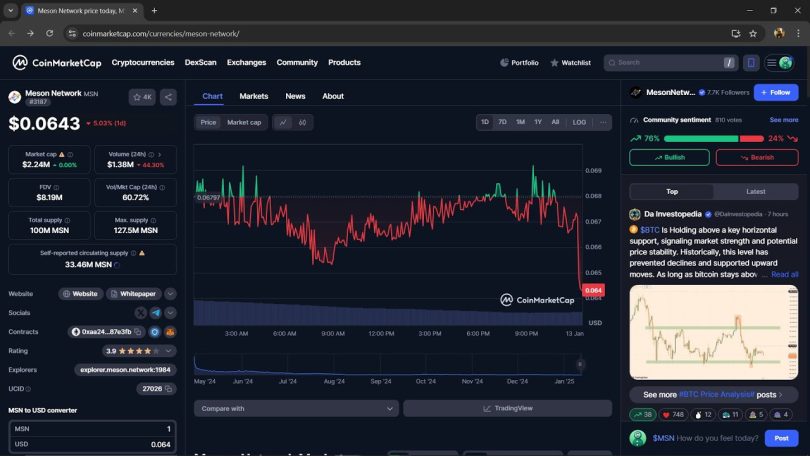This screenshot has width=810, height=456.
Task: Vote Bearish on sentiment
Action: pos(757,158)
